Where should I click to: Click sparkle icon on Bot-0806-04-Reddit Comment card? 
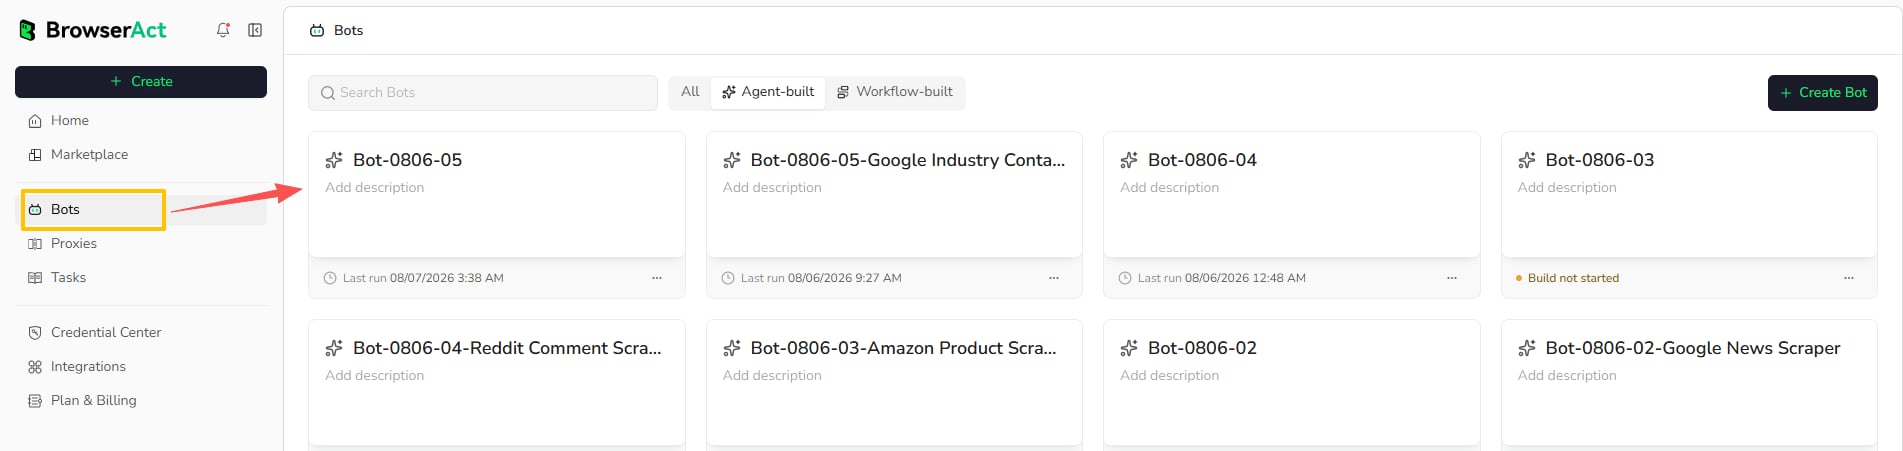(334, 348)
